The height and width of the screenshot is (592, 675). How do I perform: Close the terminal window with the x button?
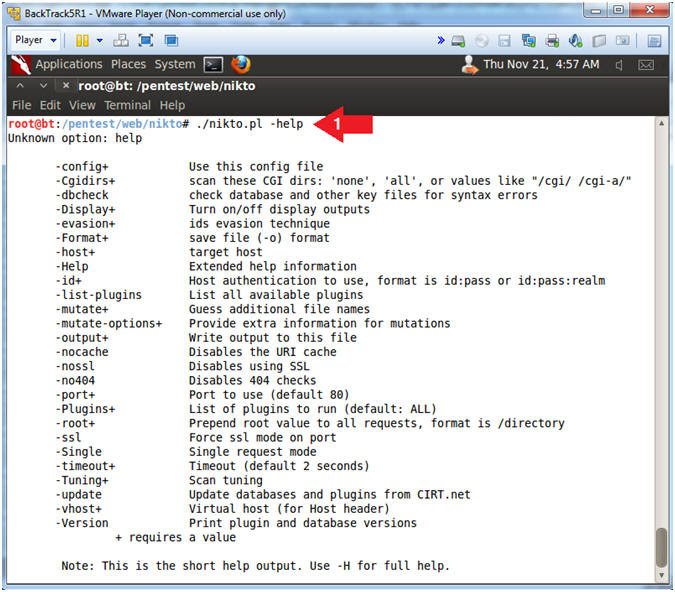66,86
